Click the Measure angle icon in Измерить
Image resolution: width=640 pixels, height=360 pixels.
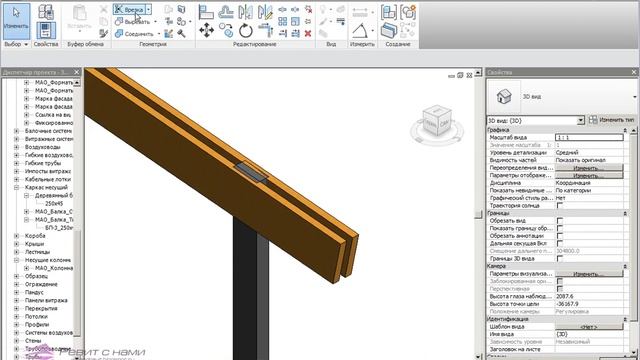[x=360, y=31]
